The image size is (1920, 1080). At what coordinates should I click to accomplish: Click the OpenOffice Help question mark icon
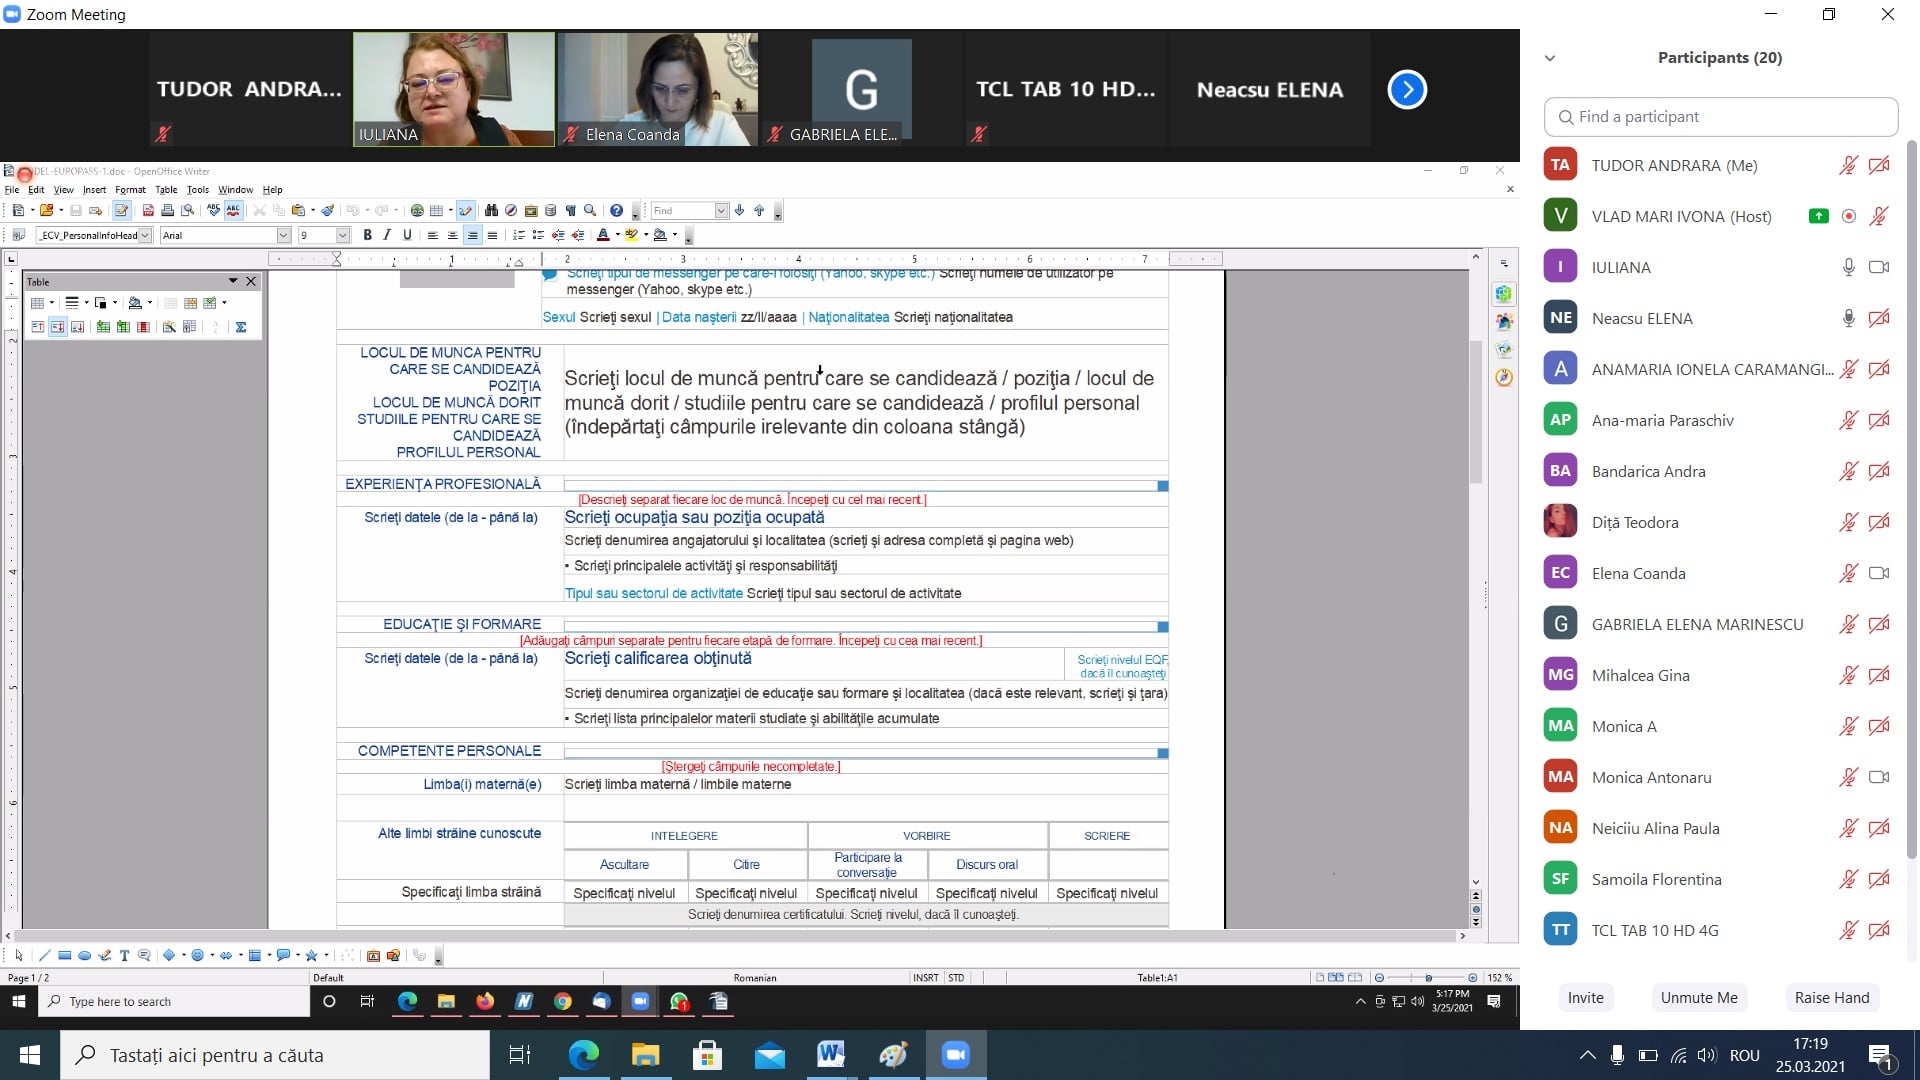tap(617, 211)
